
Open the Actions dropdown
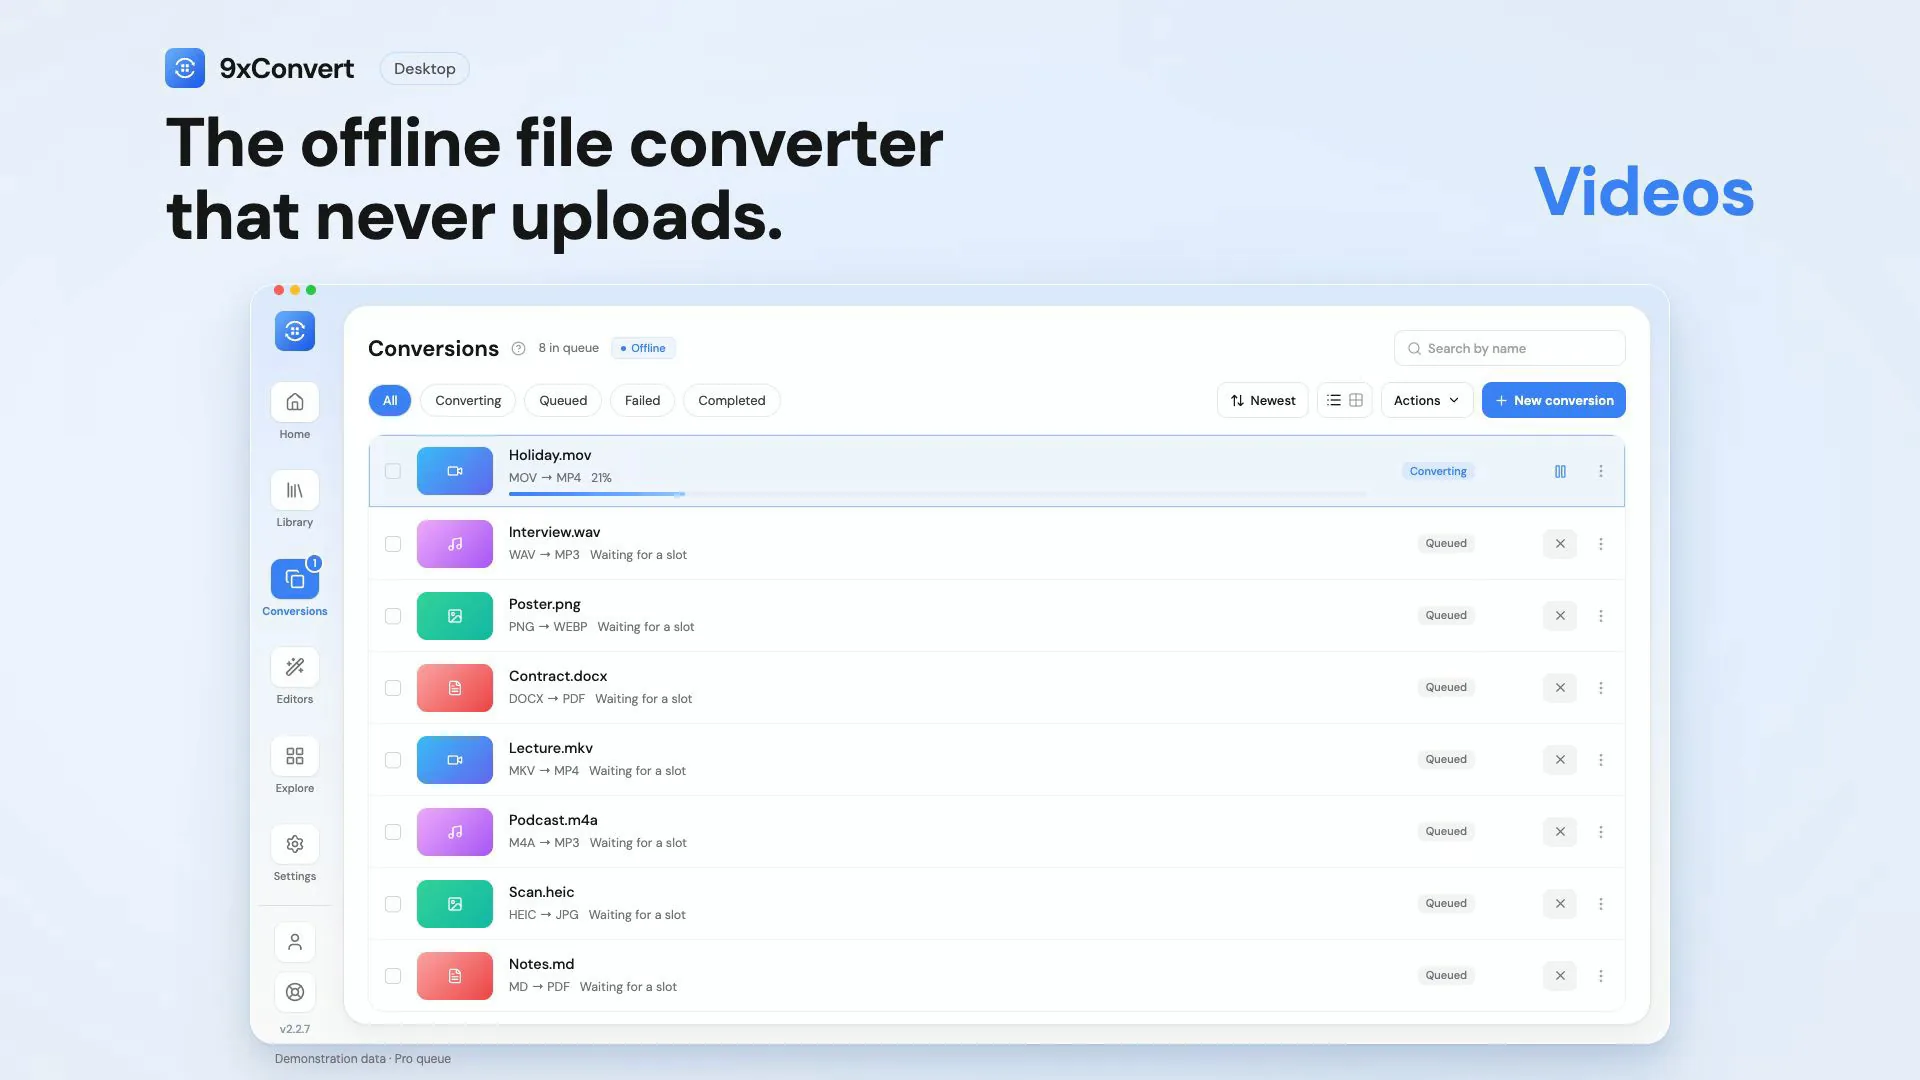pyautogui.click(x=1426, y=400)
